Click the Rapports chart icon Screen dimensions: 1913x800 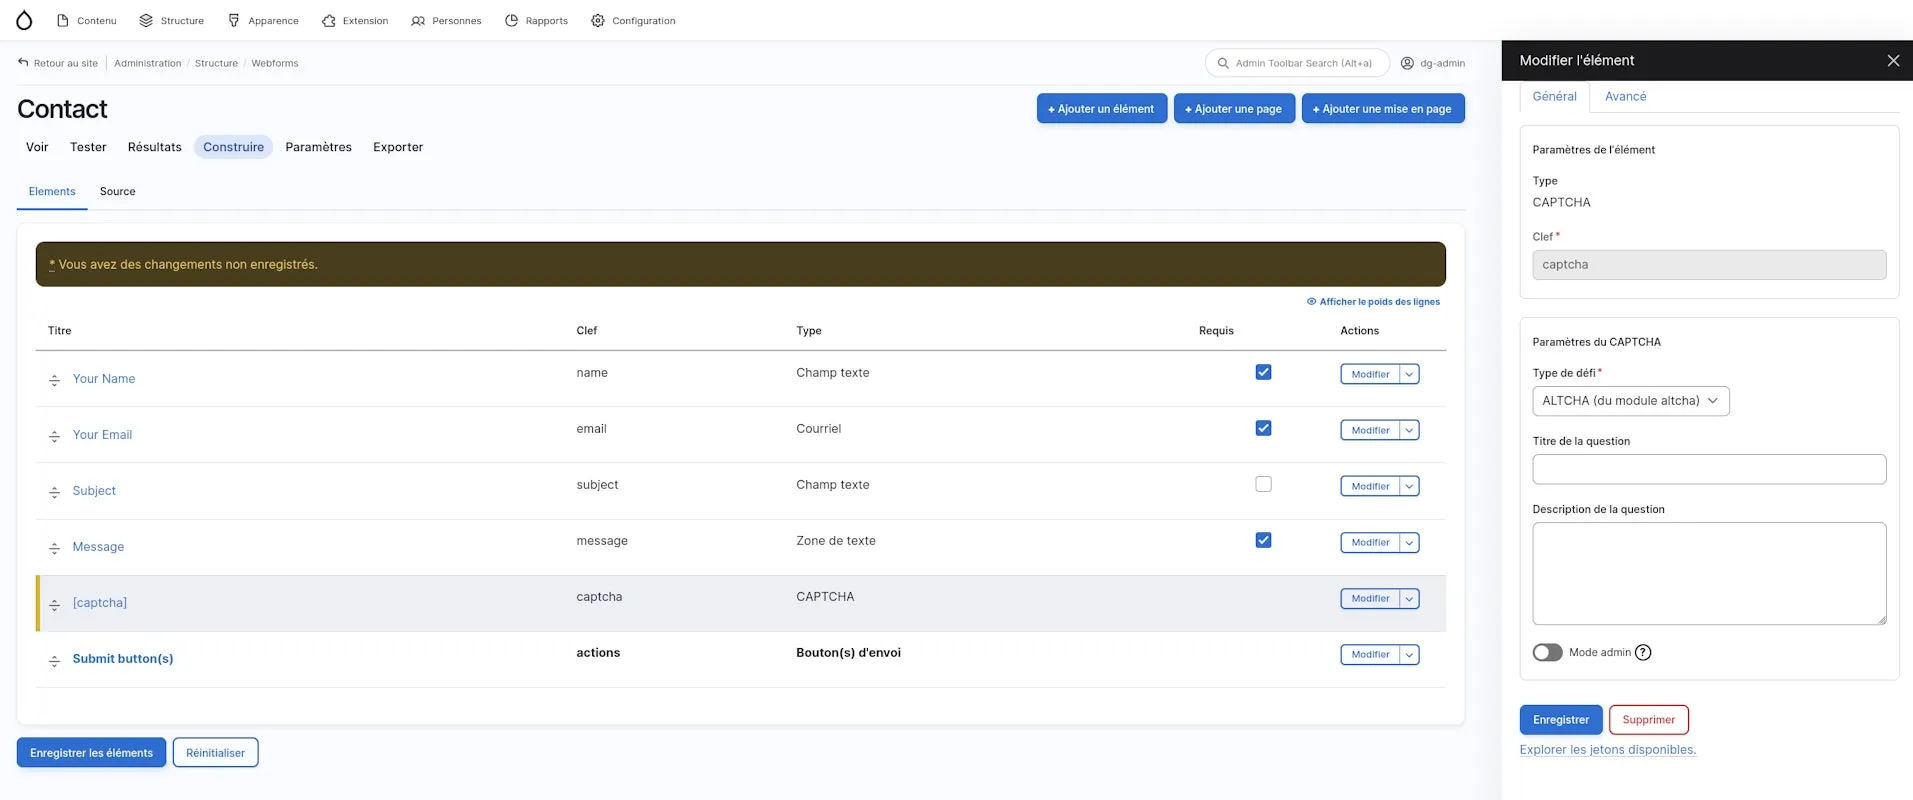[x=512, y=20]
